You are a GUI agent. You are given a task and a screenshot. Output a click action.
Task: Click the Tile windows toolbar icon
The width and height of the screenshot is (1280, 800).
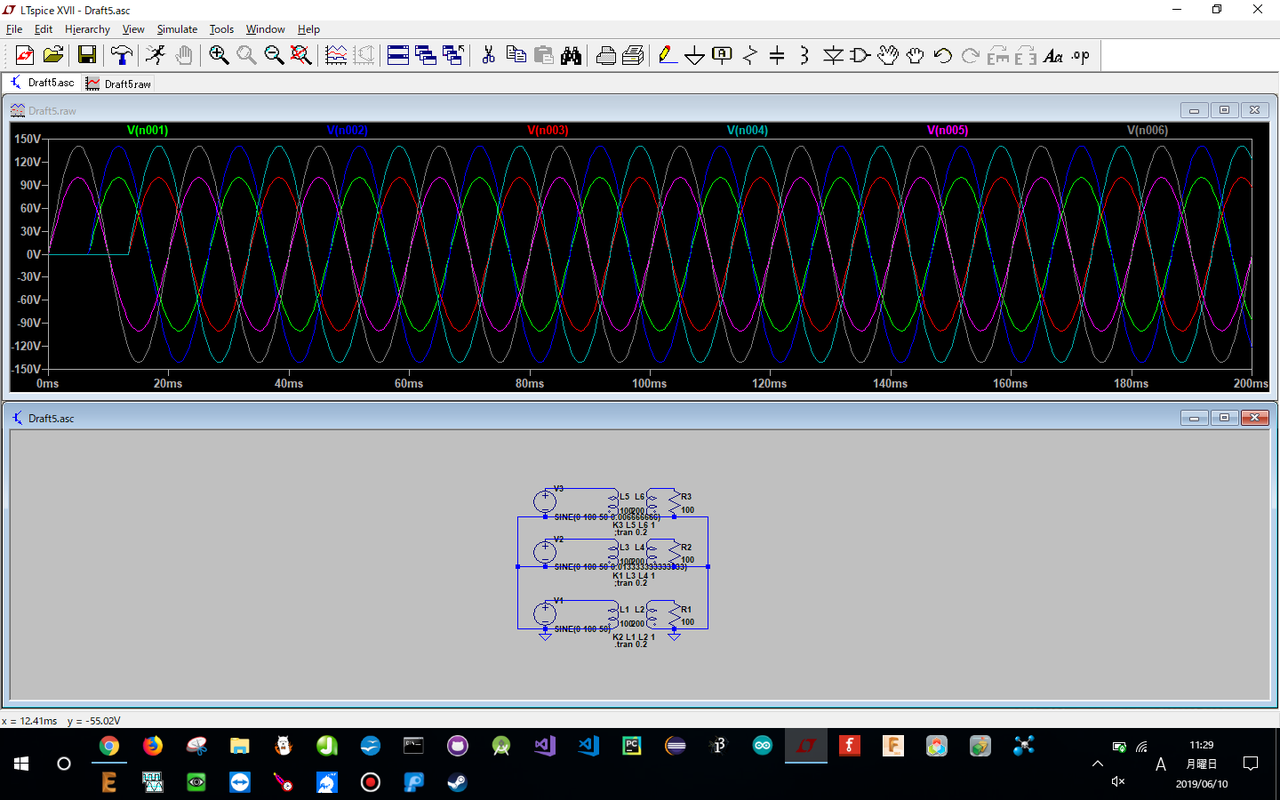point(398,55)
